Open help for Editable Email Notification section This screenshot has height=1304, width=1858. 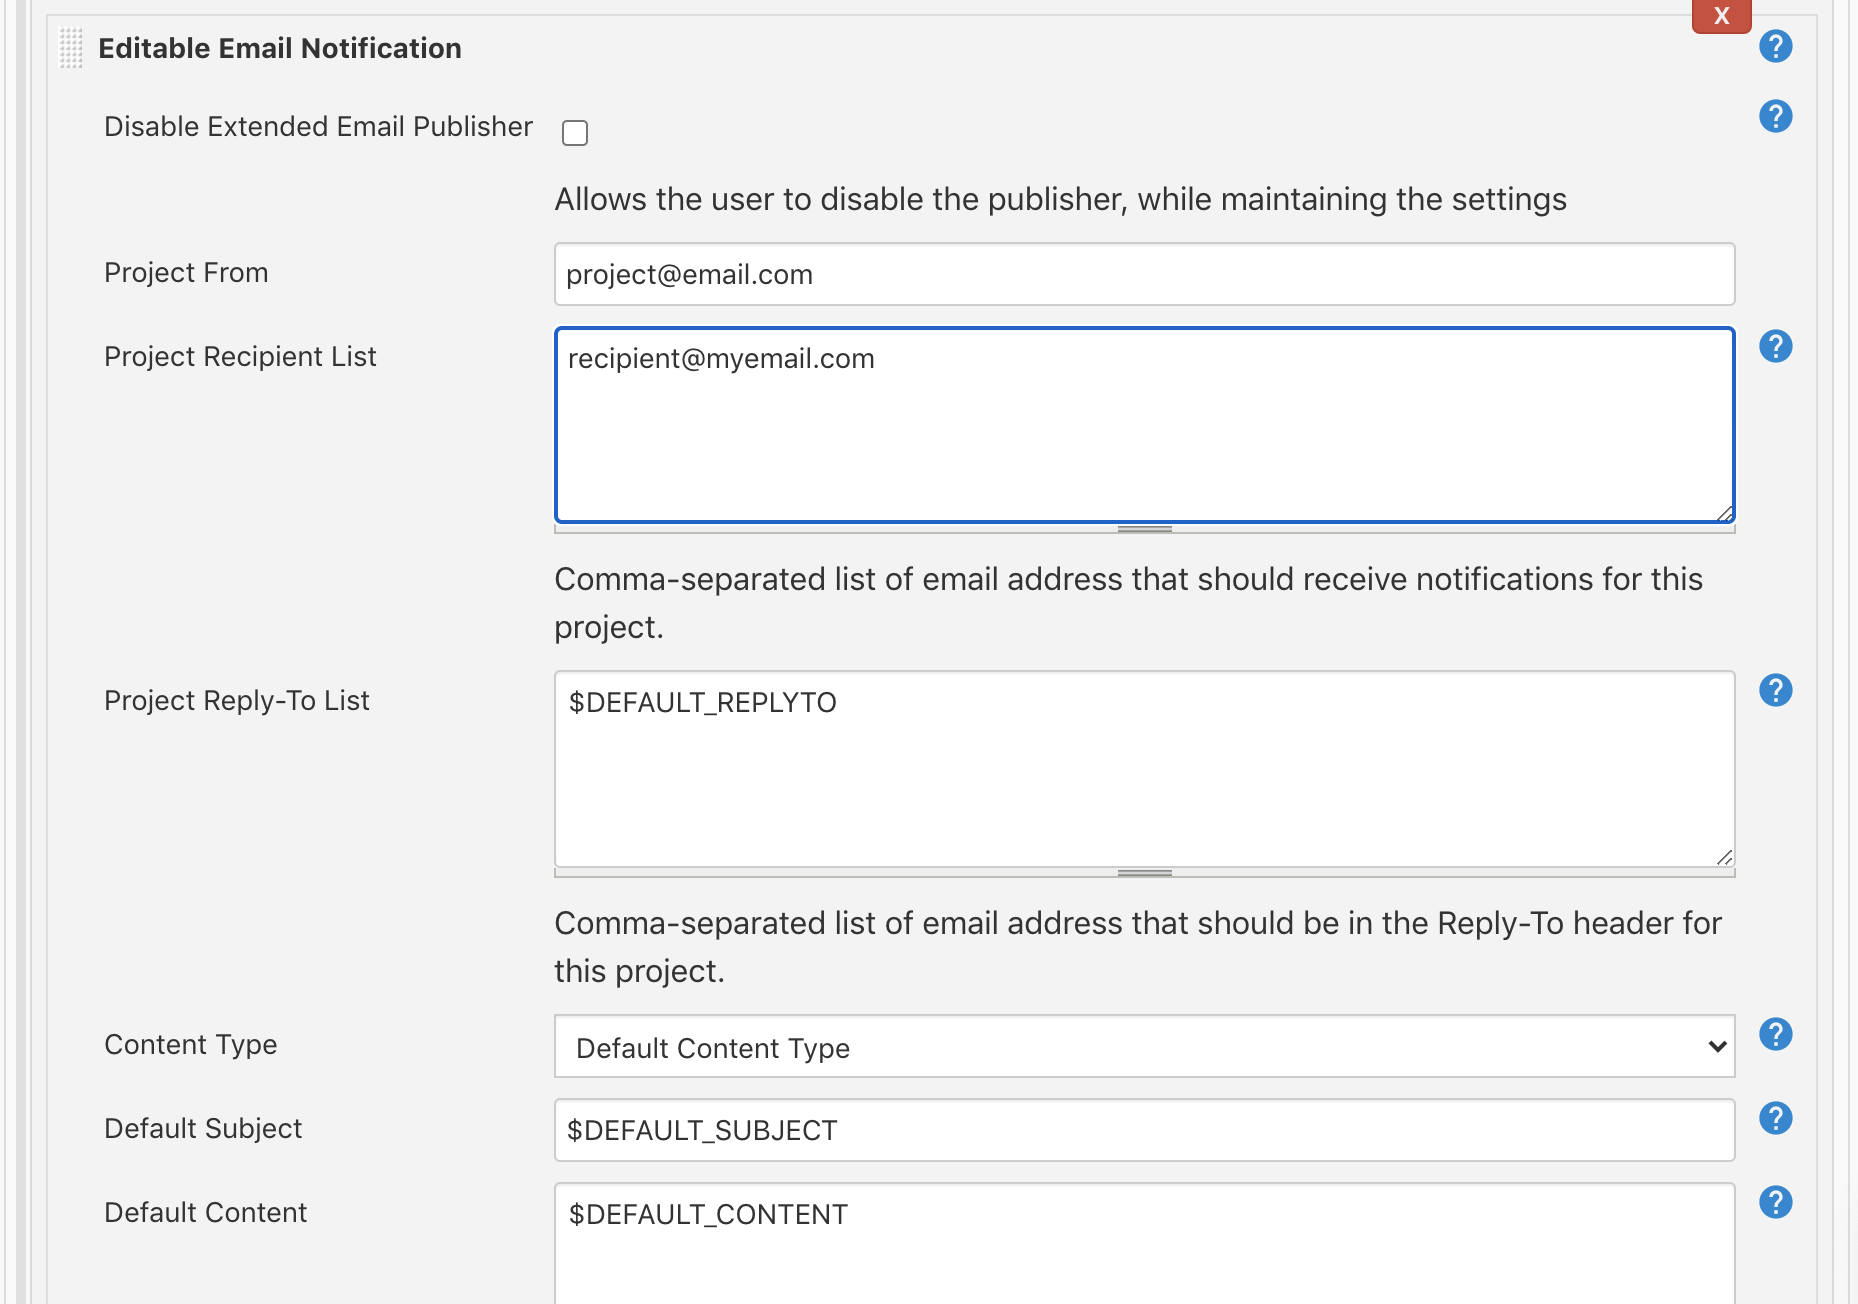(1775, 46)
